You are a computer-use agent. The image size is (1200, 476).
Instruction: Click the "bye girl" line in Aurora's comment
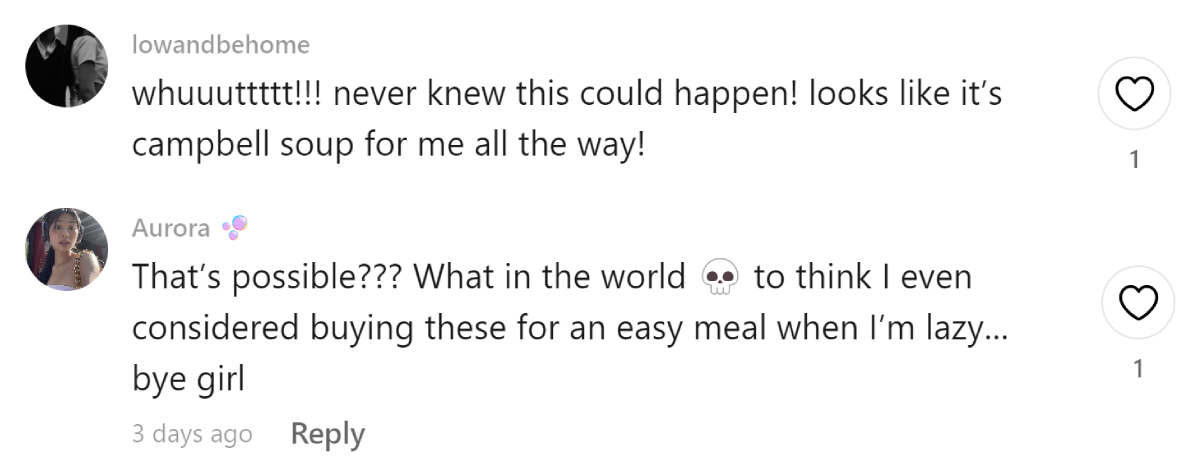coord(188,381)
